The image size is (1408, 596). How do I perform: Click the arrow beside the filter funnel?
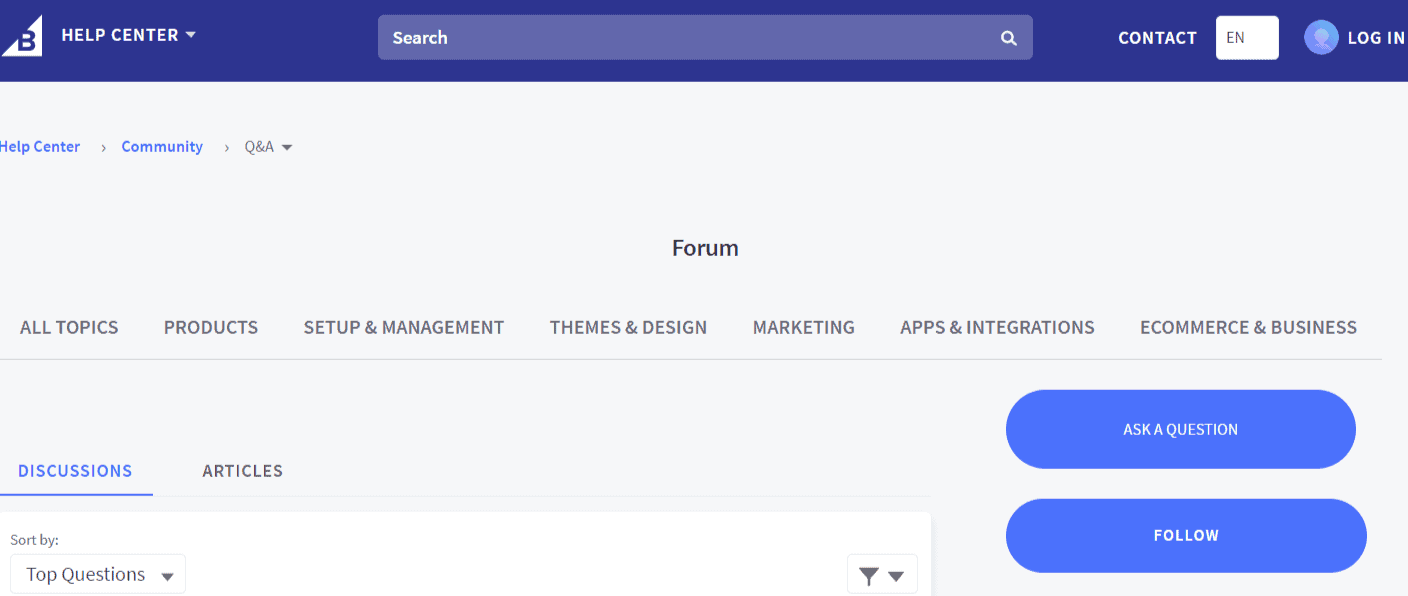click(894, 574)
